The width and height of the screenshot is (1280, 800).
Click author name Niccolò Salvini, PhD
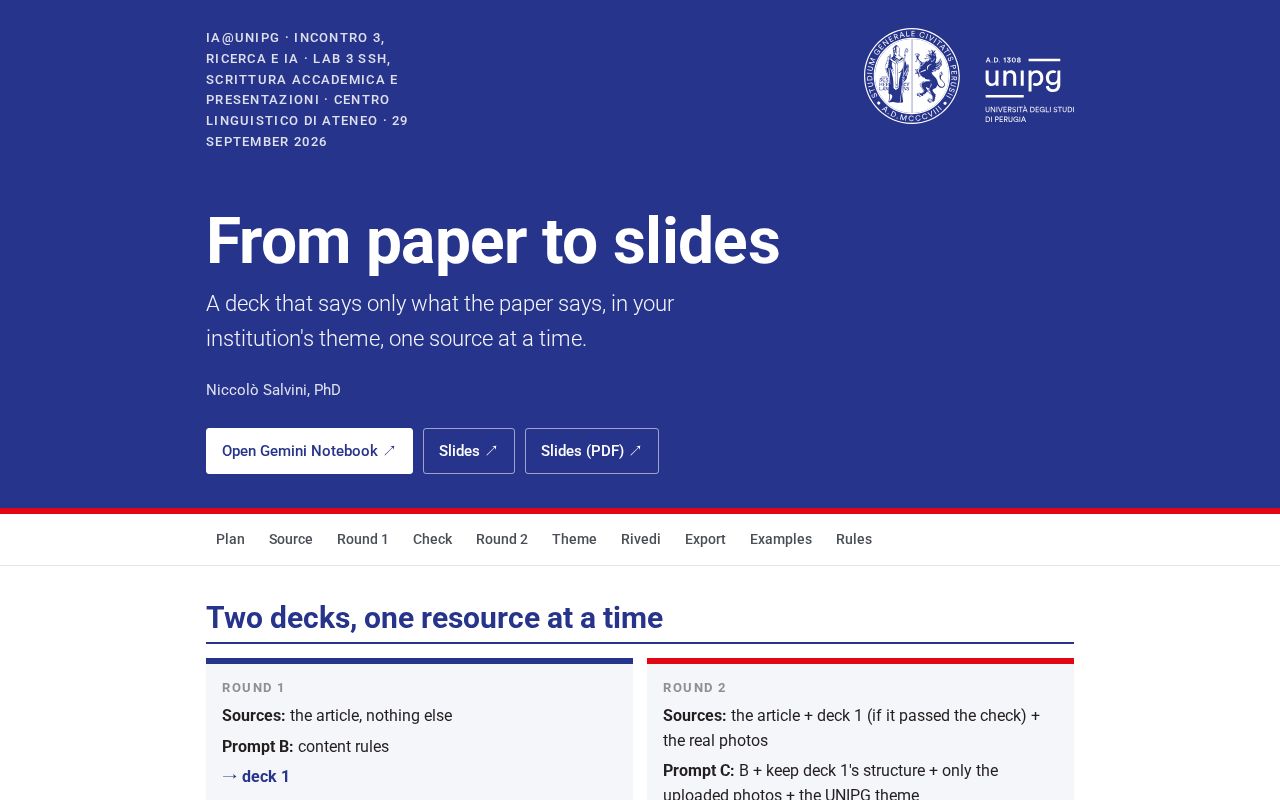point(273,390)
